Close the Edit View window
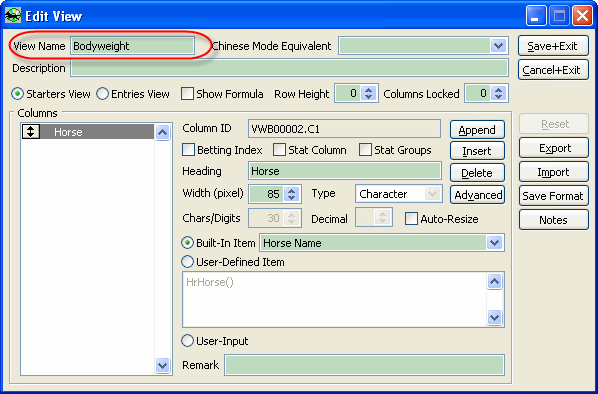 pyautogui.click(x=582, y=16)
